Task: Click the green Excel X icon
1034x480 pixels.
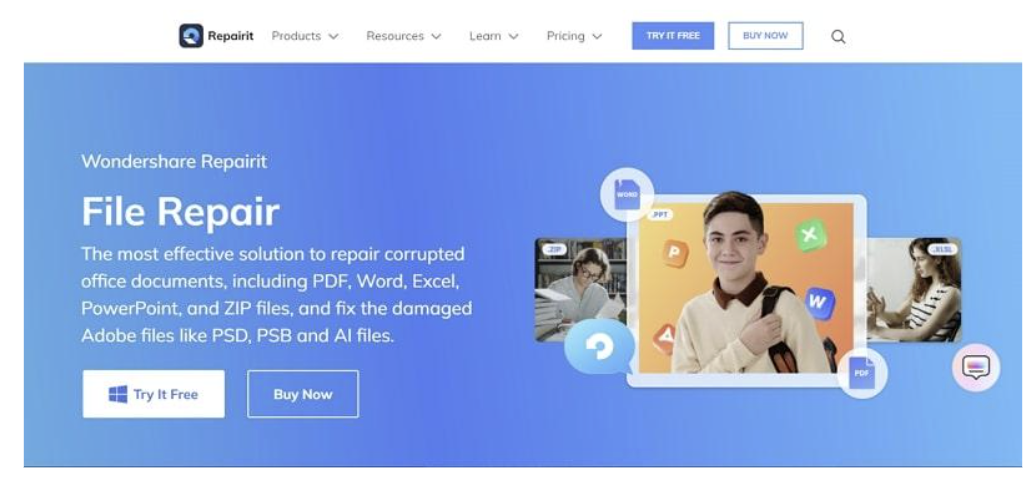Action: tap(810, 235)
